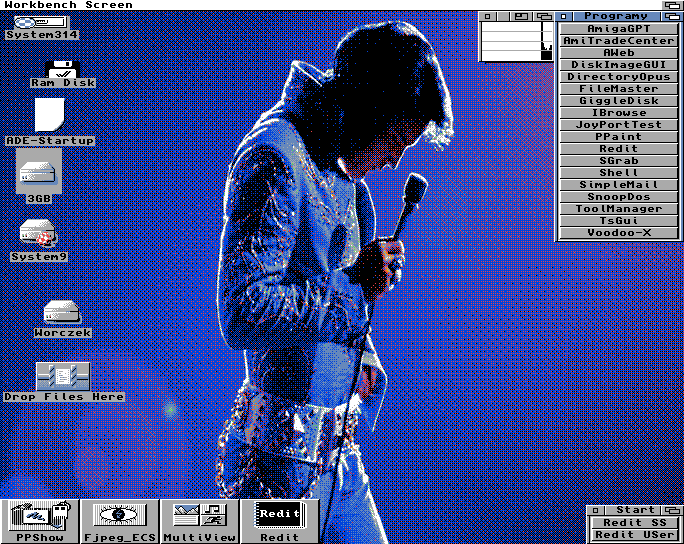
Task: Launch Shell from the Programy panel
Action: (x=618, y=173)
